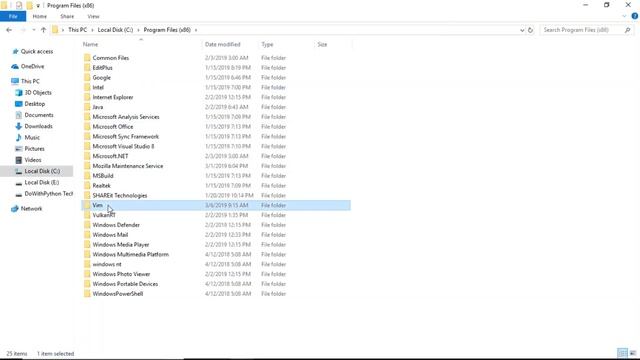The width and height of the screenshot is (640, 360).
Task: Select the Common Files folder icon
Action: click(x=87, y=58)
